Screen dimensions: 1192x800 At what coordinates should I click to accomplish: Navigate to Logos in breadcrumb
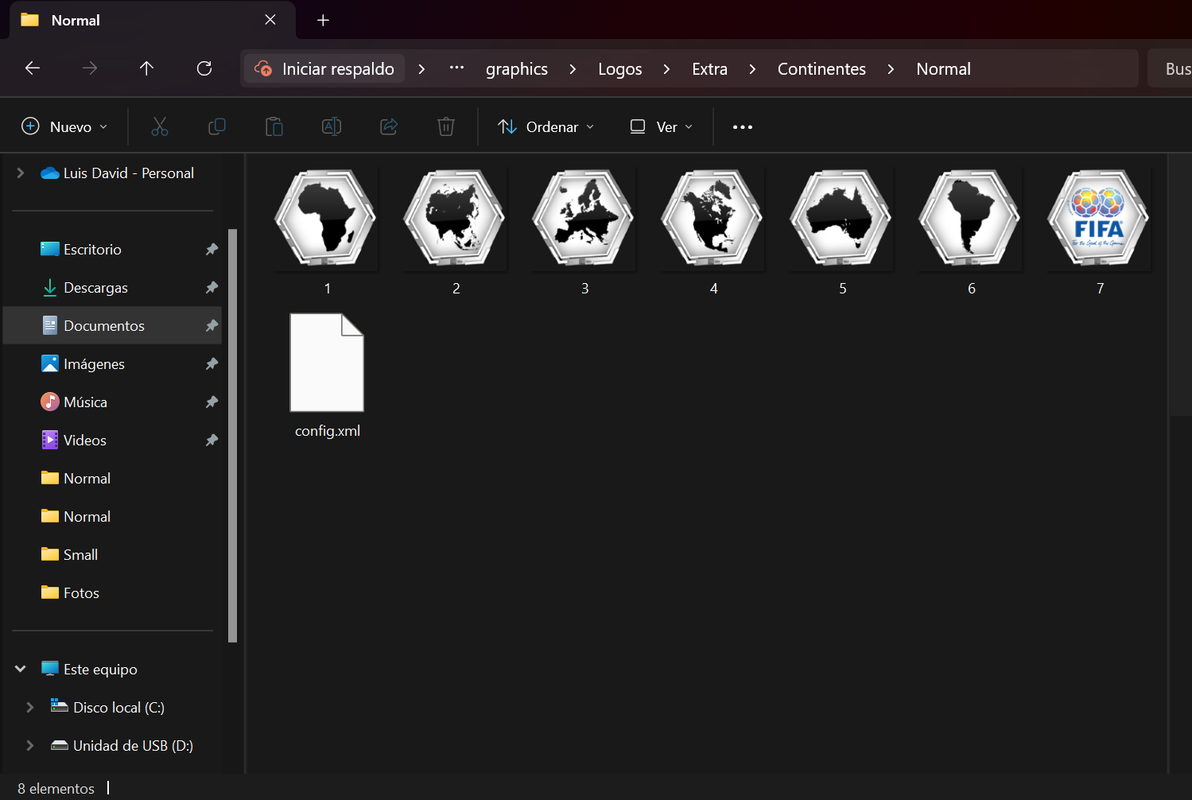click(620, 69)
